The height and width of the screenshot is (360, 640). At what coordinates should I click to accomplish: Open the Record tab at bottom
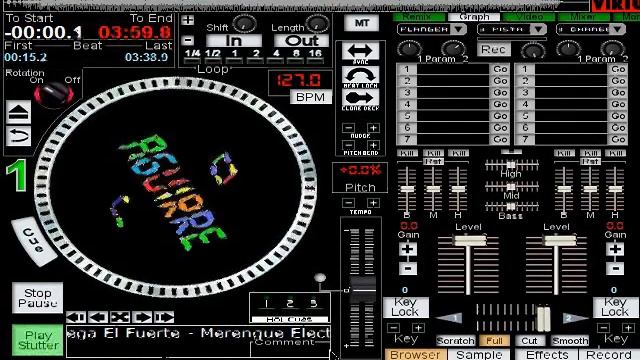pos(609,355)
